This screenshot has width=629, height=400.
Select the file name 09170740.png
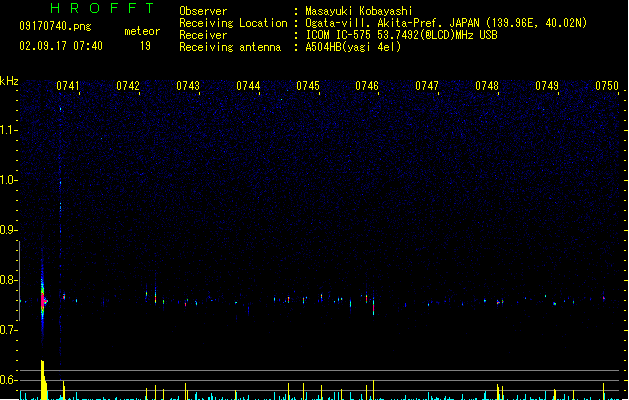point(55,26)
